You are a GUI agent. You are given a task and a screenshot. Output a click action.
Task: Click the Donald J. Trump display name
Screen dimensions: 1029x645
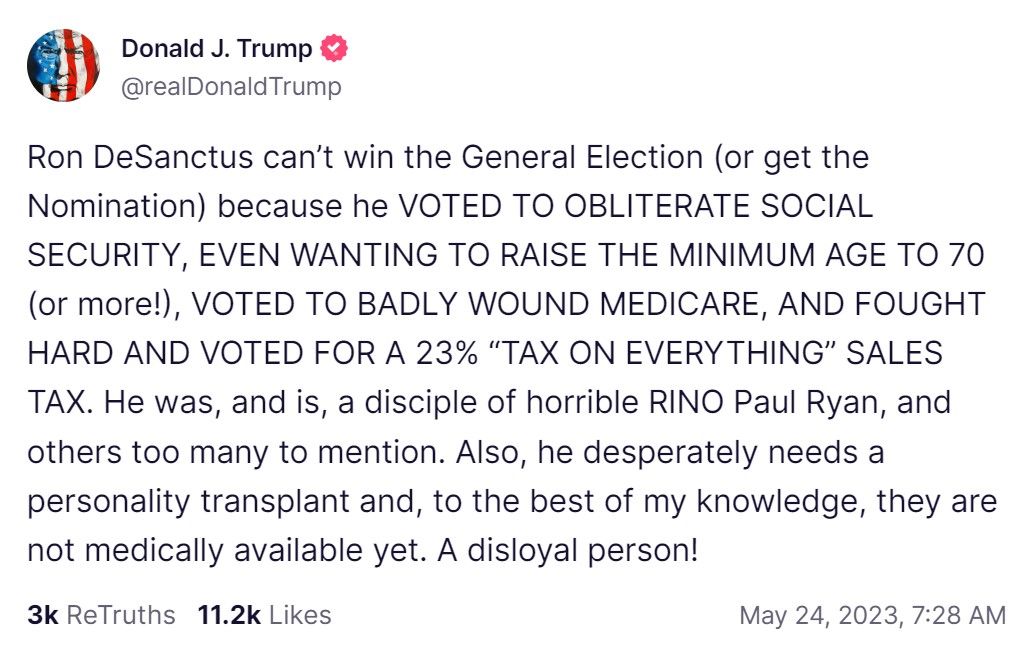tap(216, 48)
